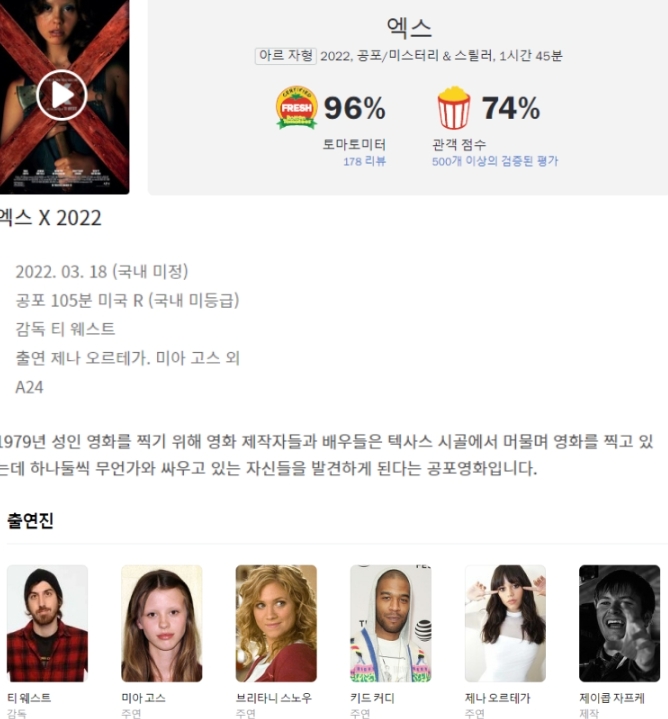The height and width of the screenshot is (719, 668).
Task: Select Kid Cudi's cast photo
Action: pos(391,623)
